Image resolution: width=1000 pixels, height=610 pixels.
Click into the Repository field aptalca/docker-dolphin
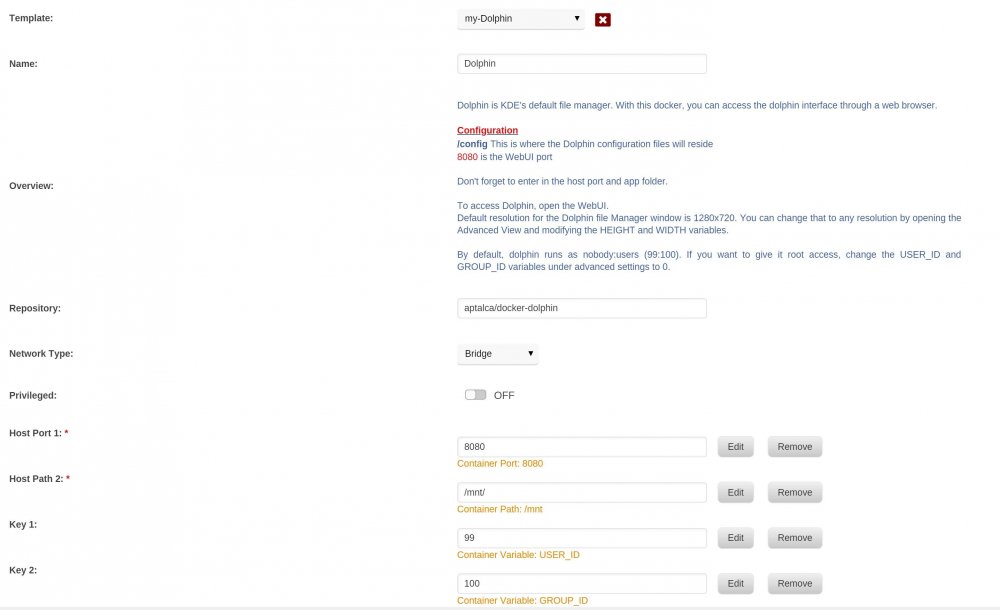582,308
